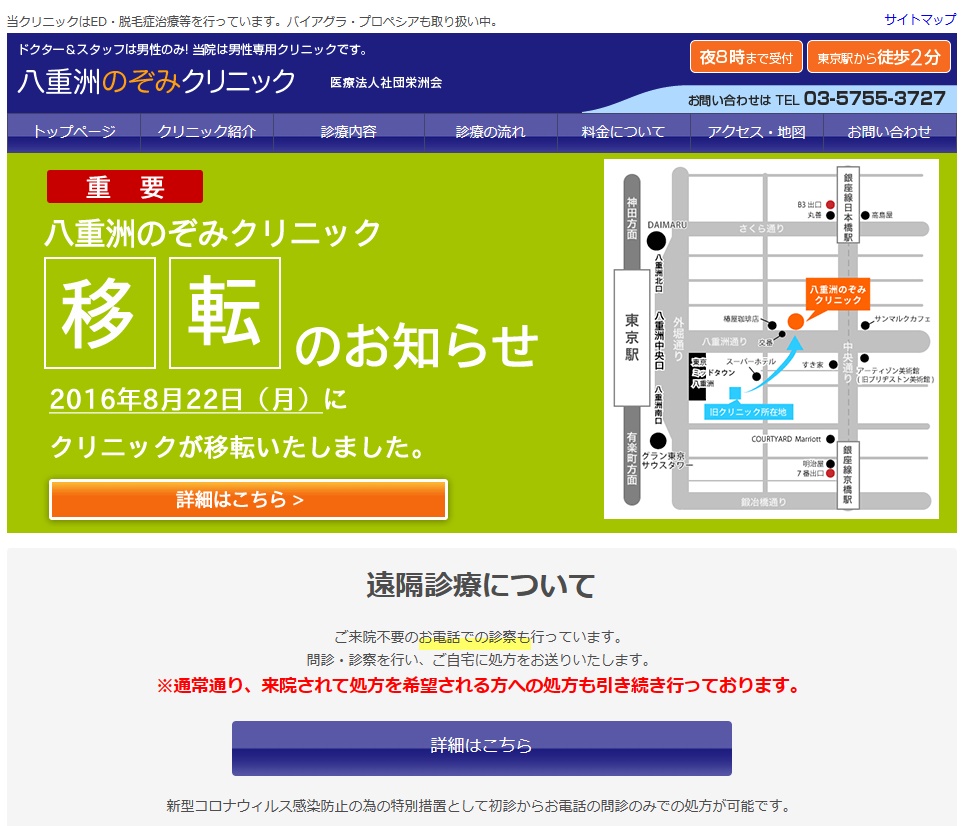
Task: Click the 東京駅 station box on map
Action: point(632,337)
